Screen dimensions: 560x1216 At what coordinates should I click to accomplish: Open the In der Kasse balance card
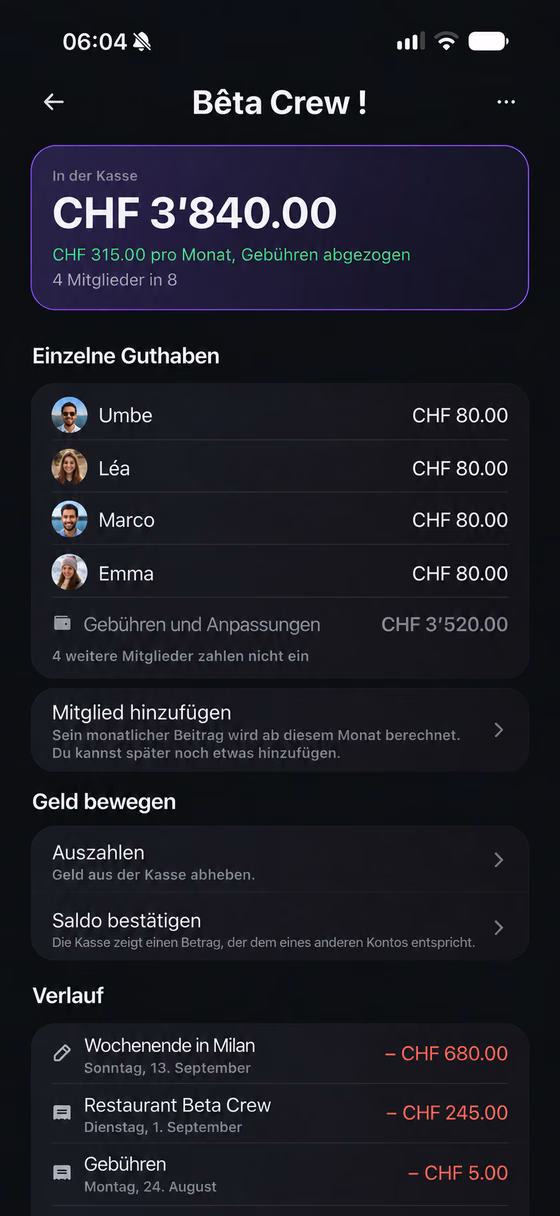pyautogui.click(x=280, y=228)
